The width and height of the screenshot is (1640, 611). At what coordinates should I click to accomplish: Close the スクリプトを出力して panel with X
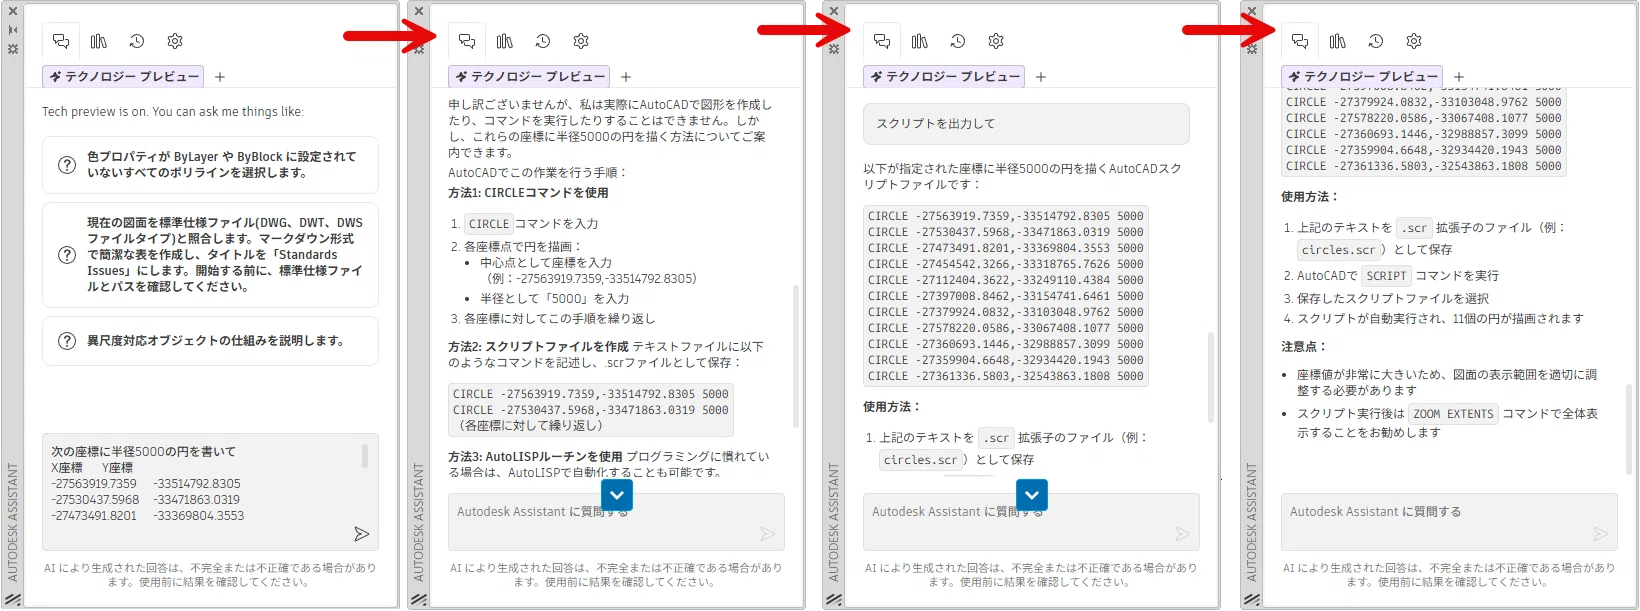coord(834,11)
